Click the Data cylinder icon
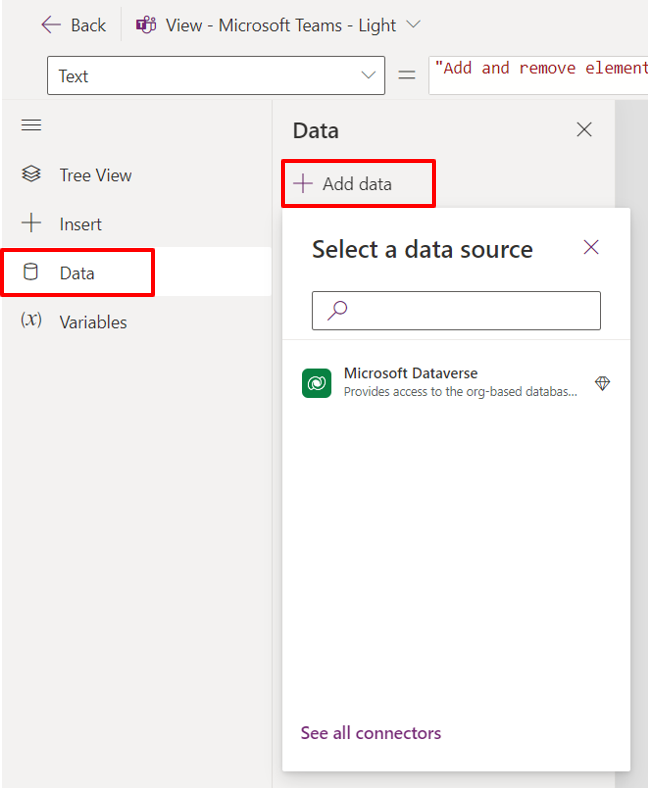Screen dimensions: 648x788 click(x=31, y=272)
